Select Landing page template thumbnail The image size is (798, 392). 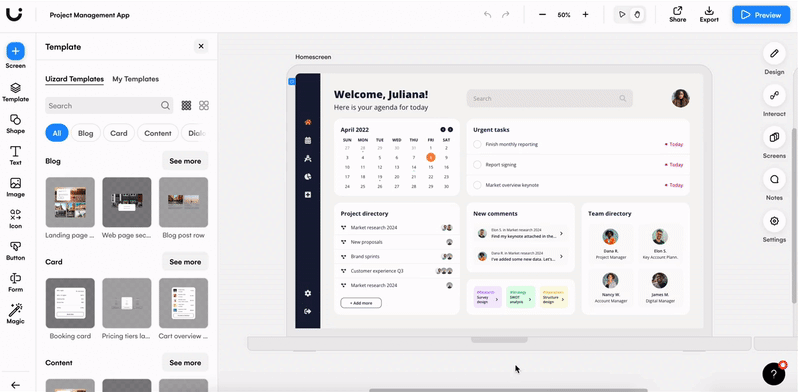(70, 202)
